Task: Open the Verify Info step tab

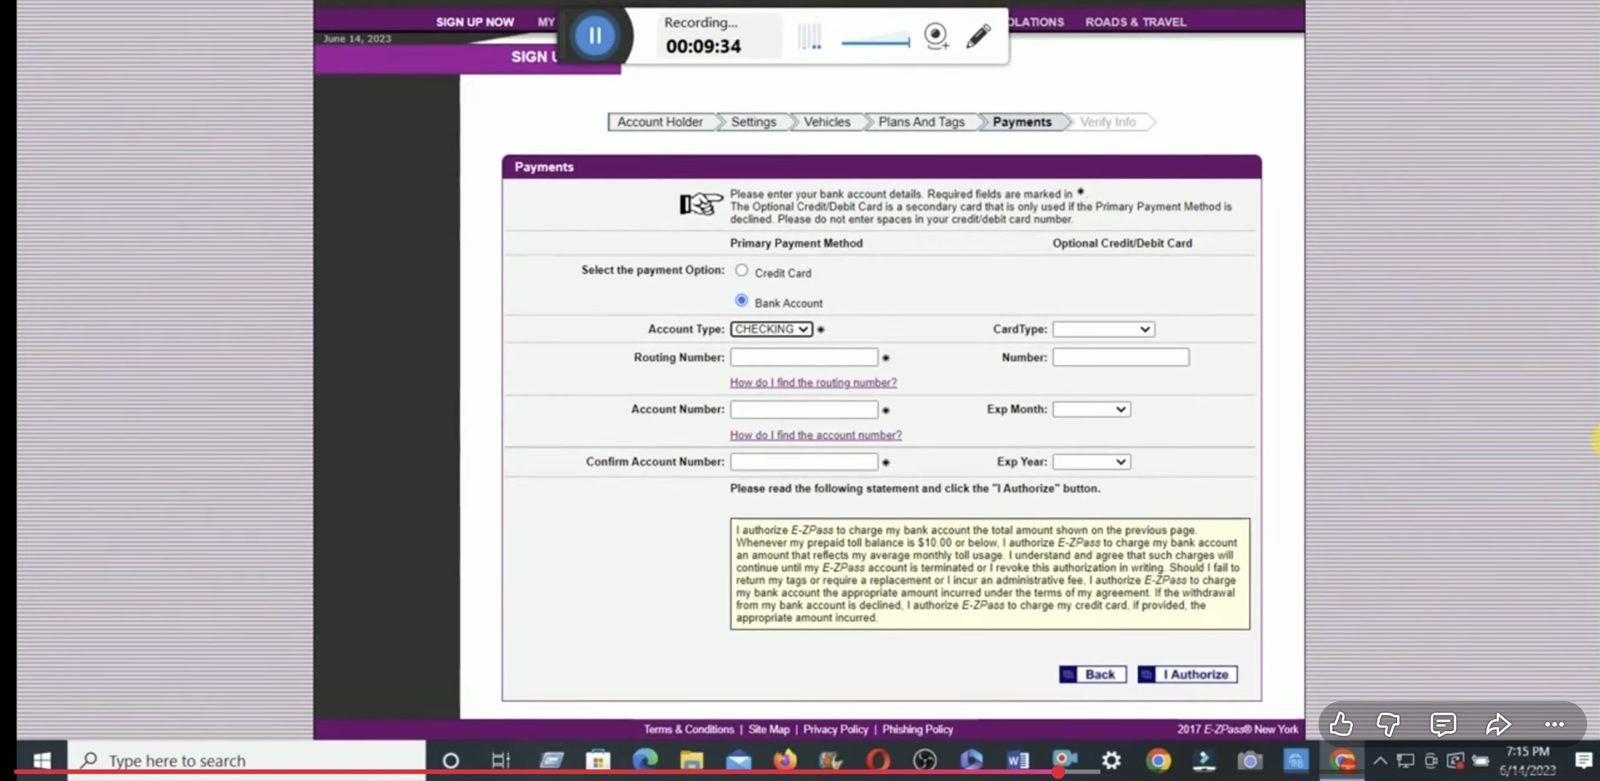Action: (x=1108, y=122)
